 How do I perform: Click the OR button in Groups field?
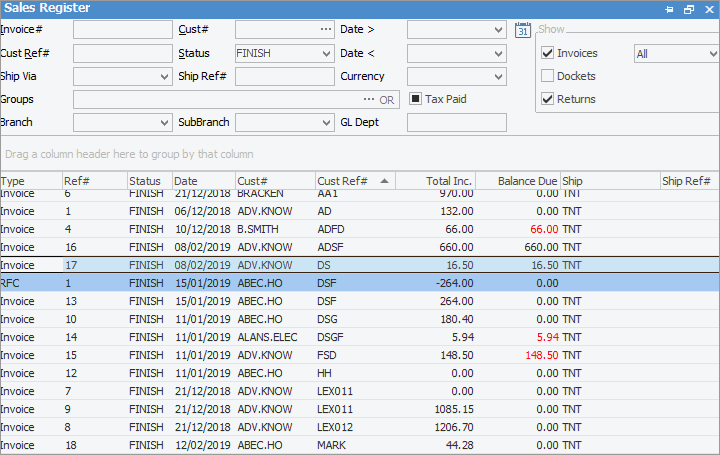[387, 100]
